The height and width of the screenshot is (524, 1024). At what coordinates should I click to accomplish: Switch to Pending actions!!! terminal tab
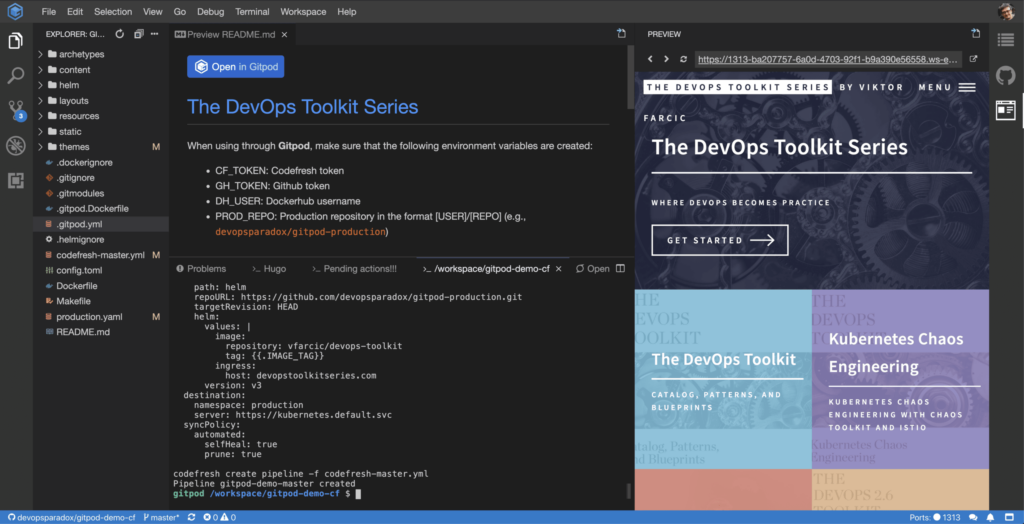pos(354,269)
